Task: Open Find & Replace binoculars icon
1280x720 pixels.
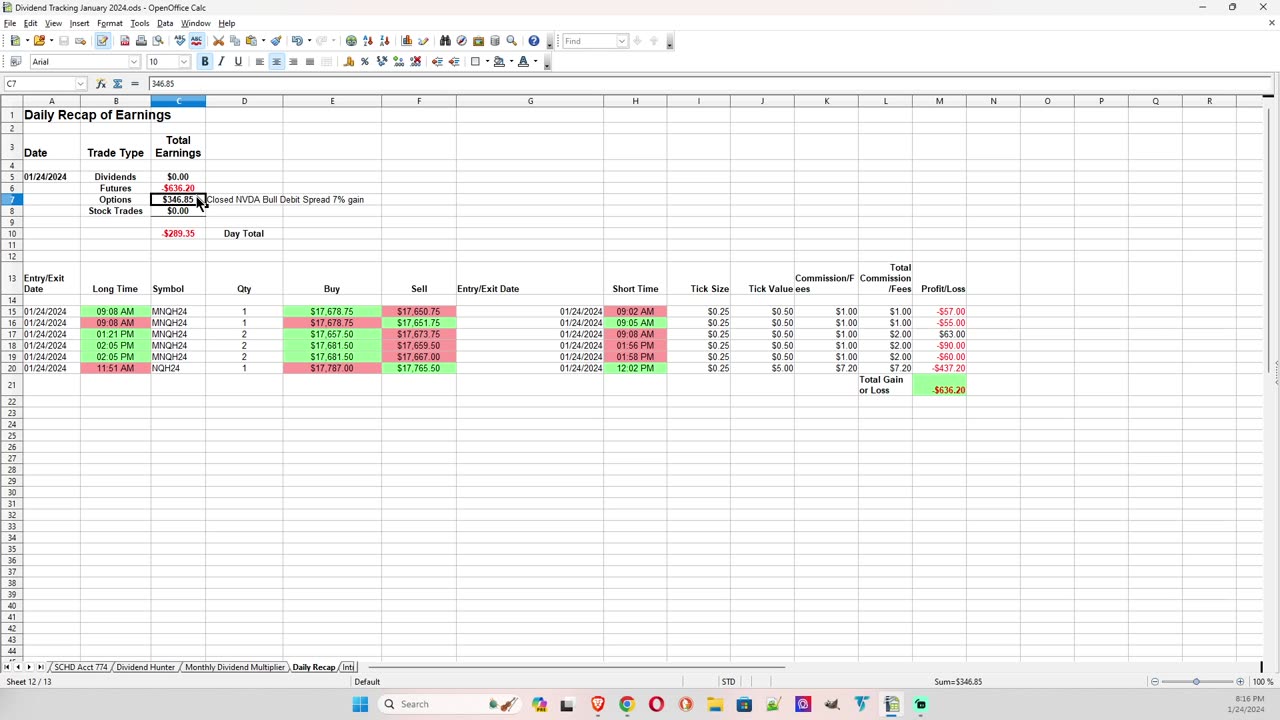Action: coord(445,41)
